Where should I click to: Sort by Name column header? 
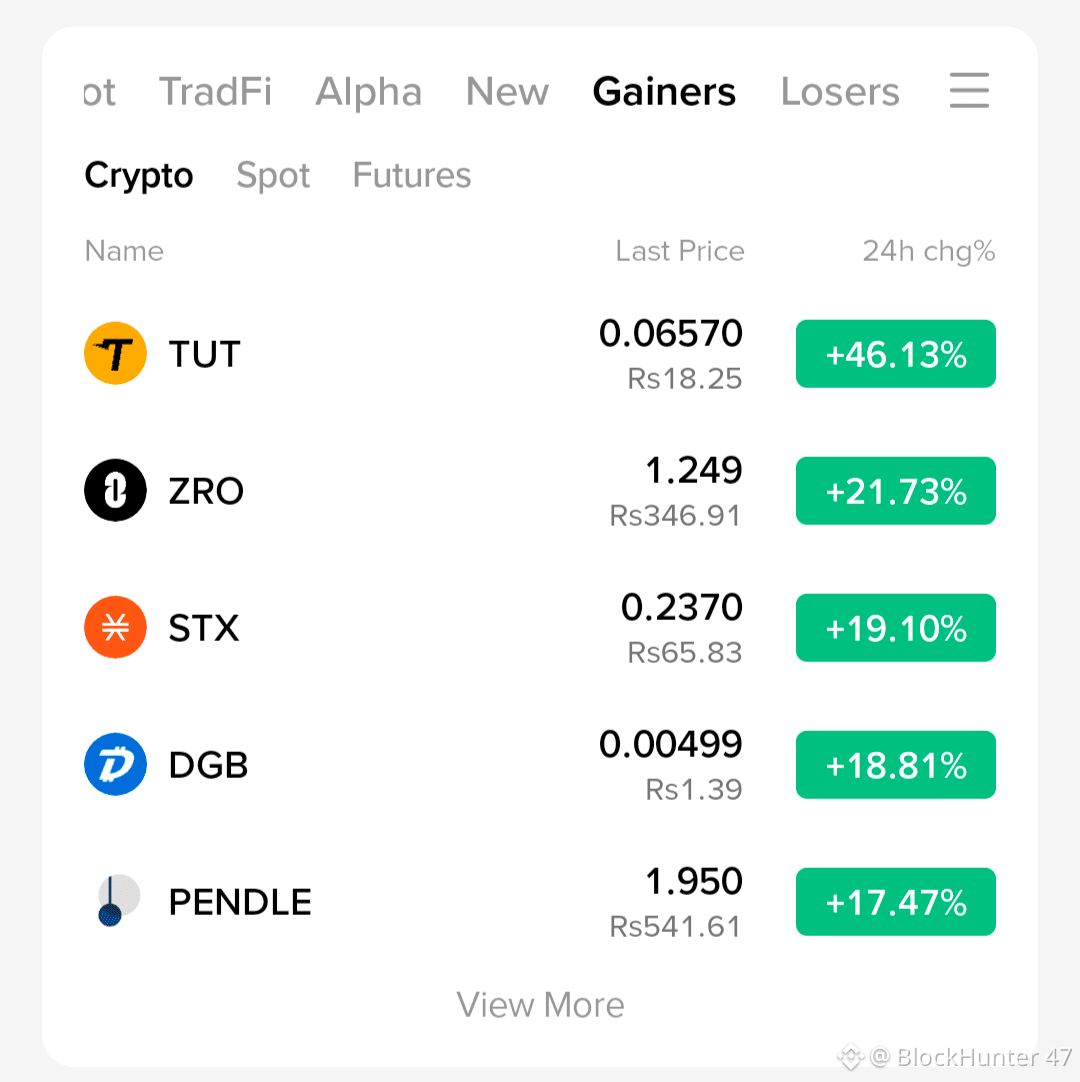coord(124,251)
